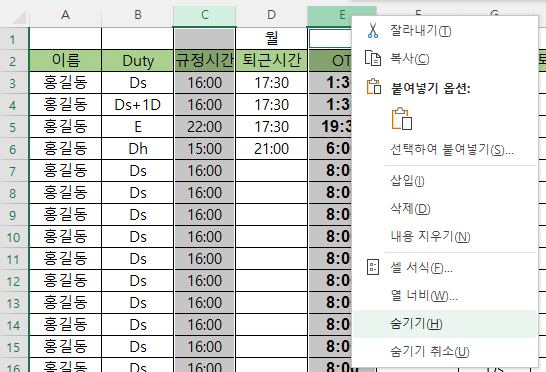546x372 pixels.
Task: Click the 22:00 cell in 규정시간 column
Action: [205, 127]
